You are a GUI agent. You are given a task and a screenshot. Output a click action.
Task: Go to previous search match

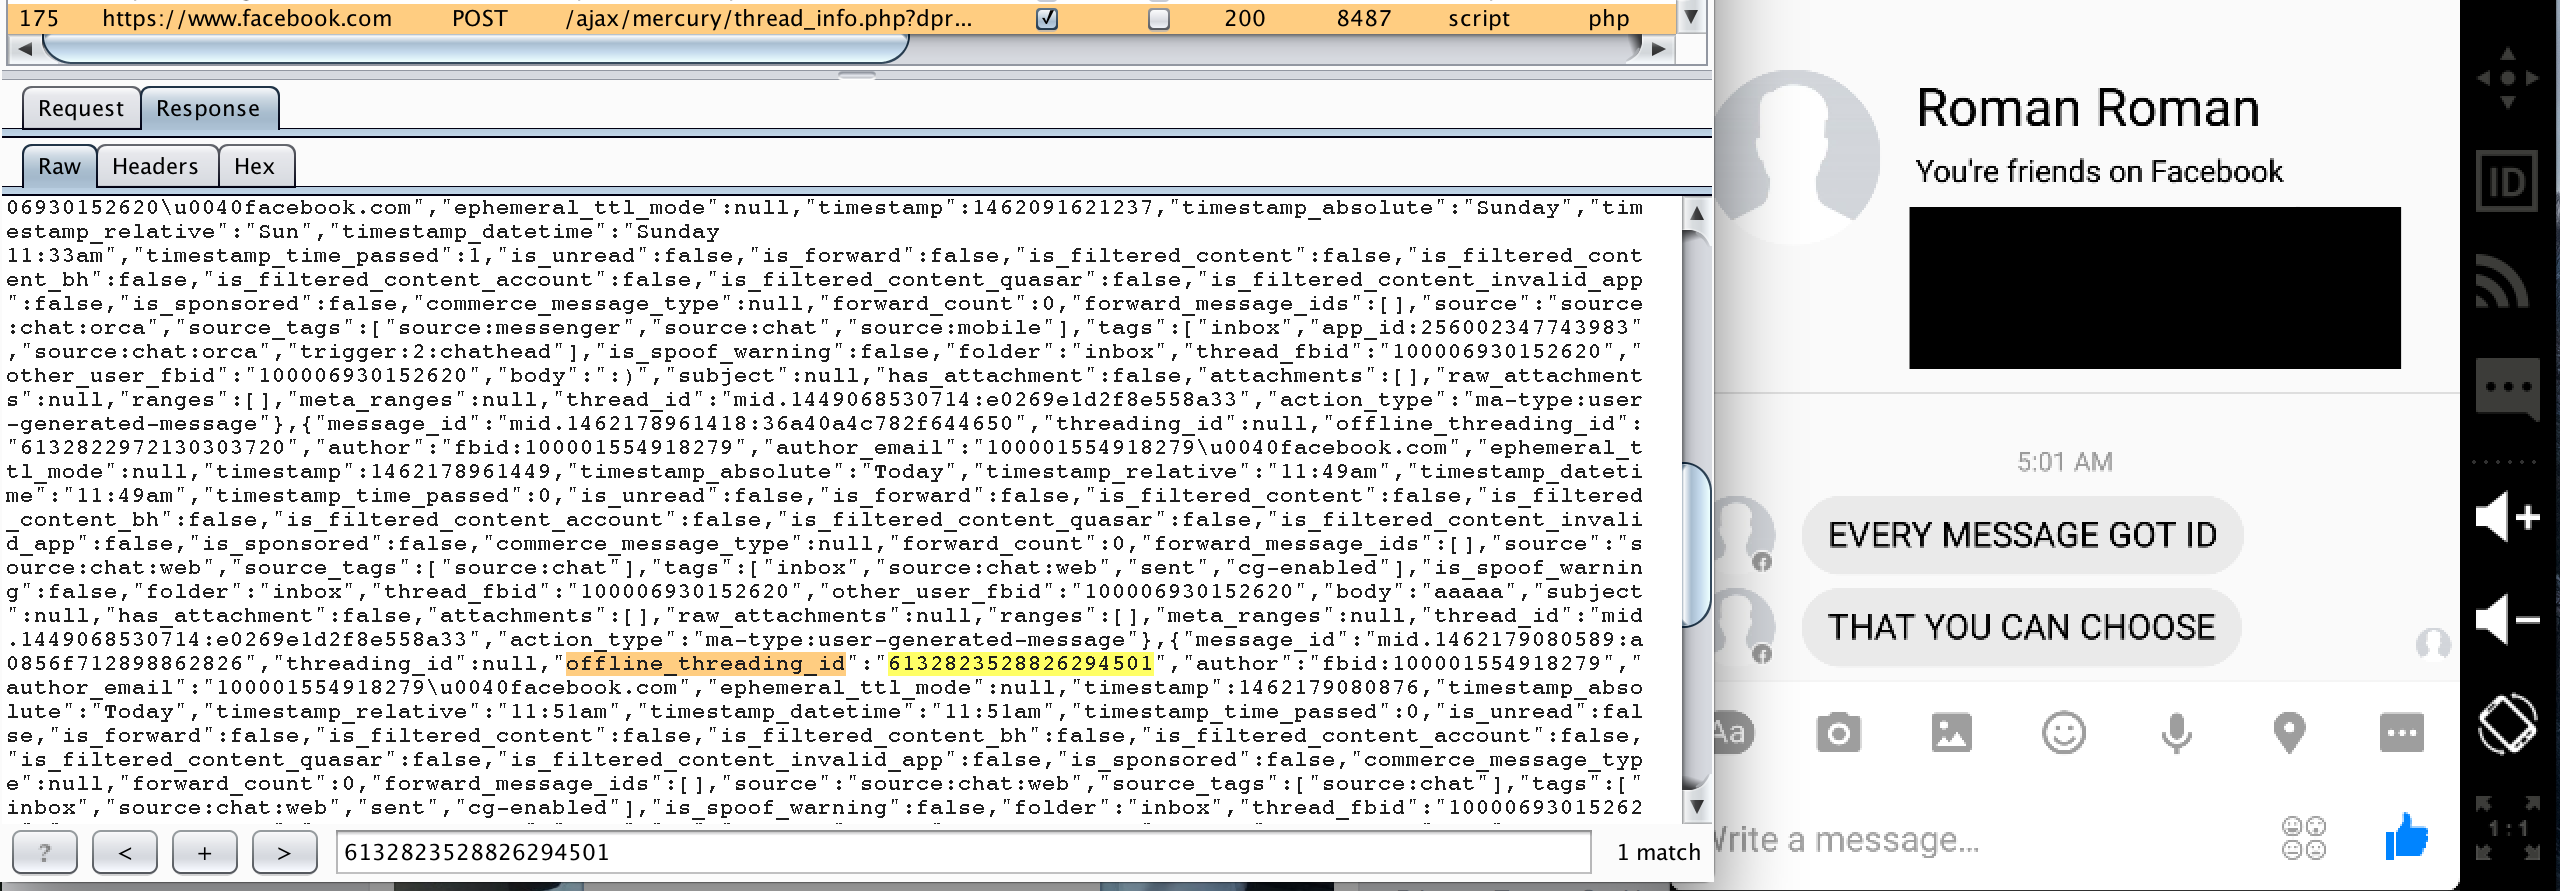click(x=124, y=852)
